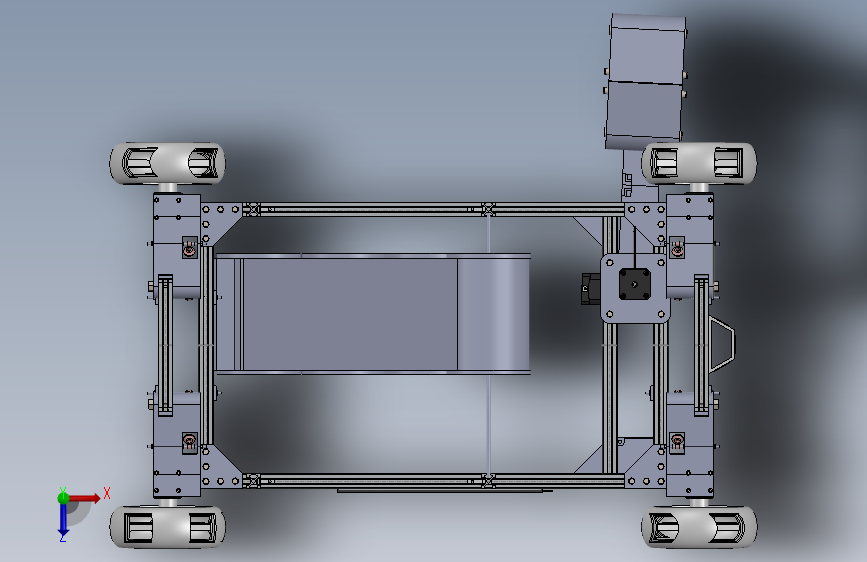This screenshot has width=867, height=562.
Task: Click the blue Z axis arrow of the triad
Action: pos(63,521)
